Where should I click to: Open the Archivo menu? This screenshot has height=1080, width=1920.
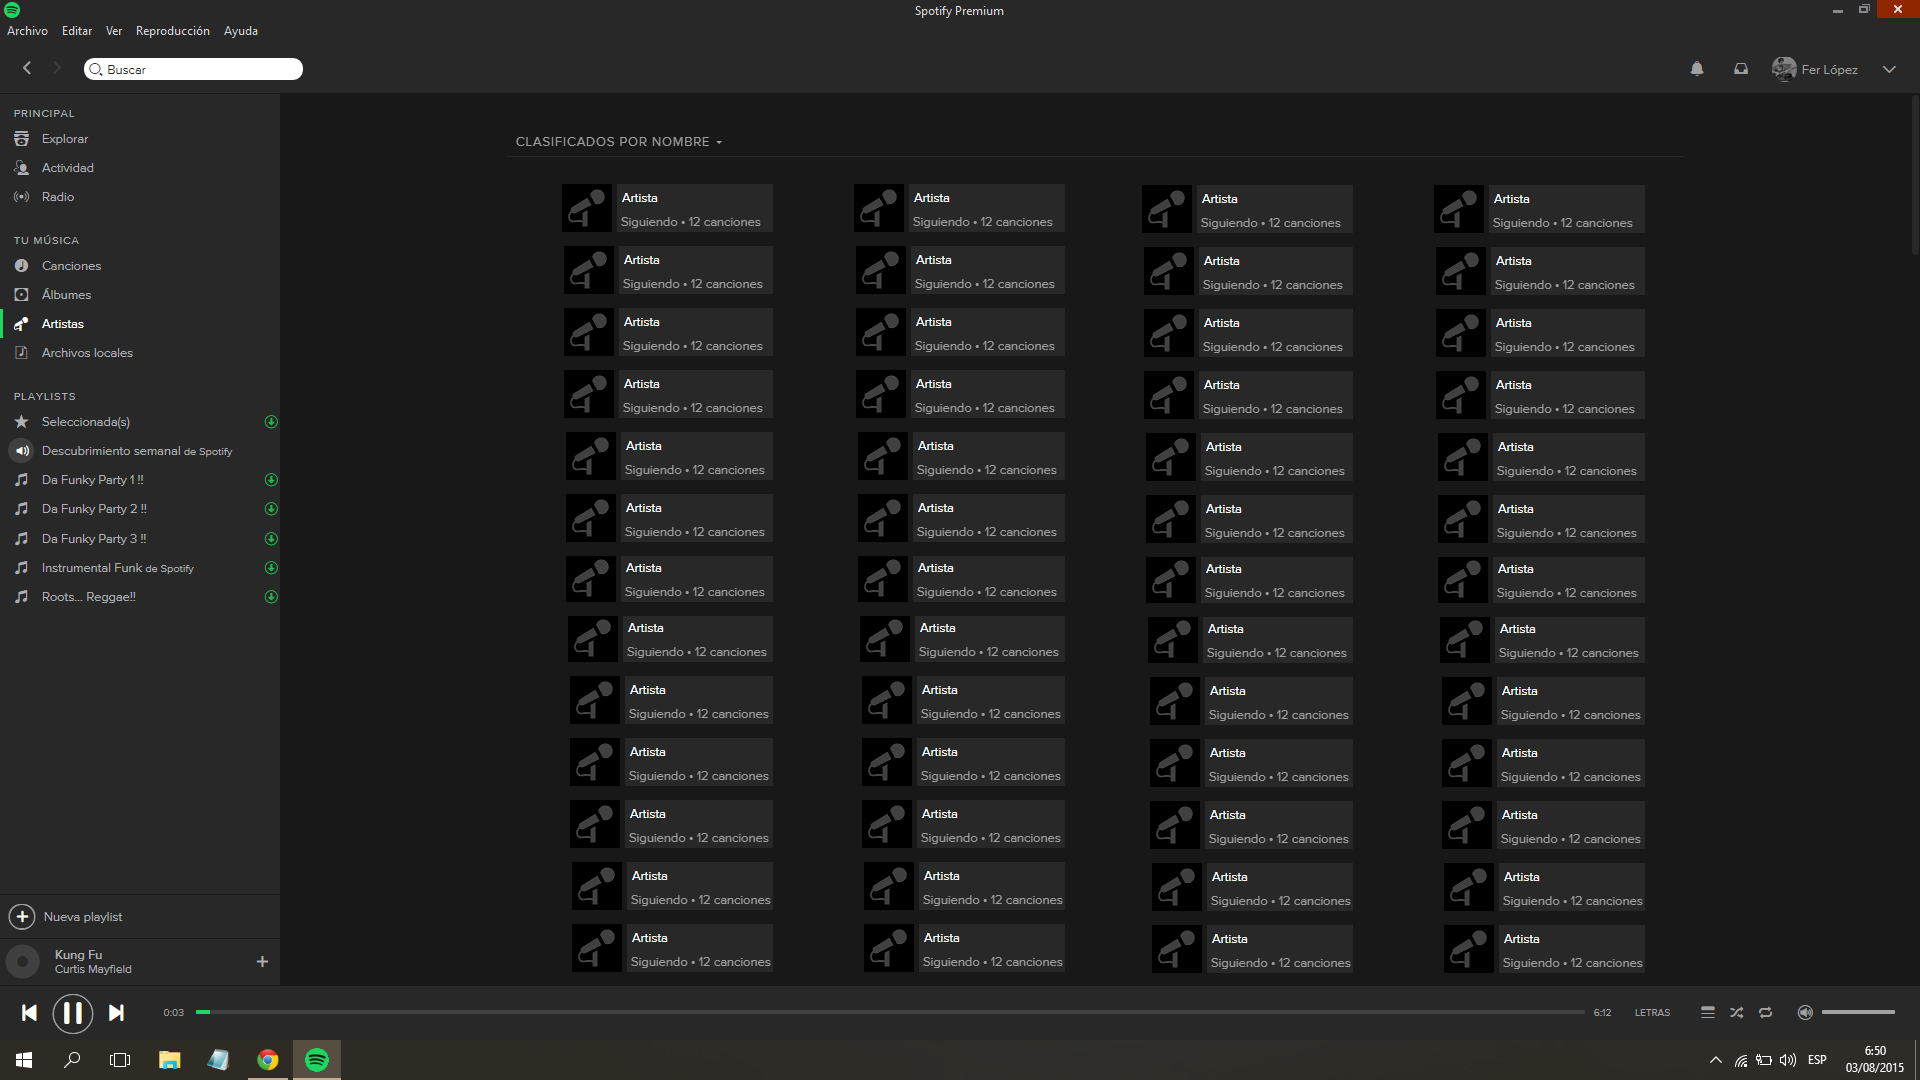27,31
